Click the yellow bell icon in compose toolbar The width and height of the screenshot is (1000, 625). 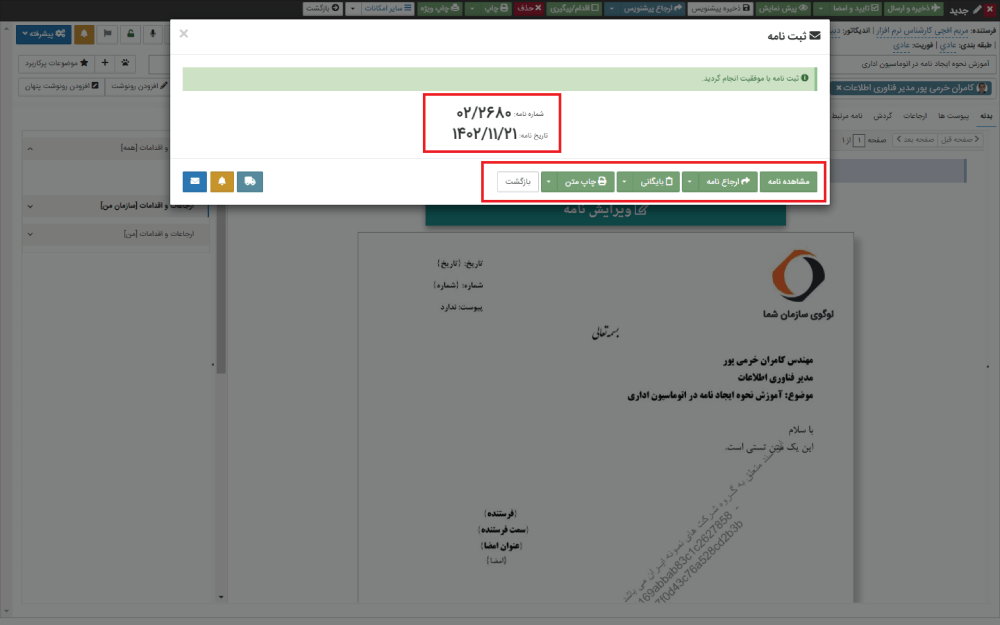click(x=85, y=34)
